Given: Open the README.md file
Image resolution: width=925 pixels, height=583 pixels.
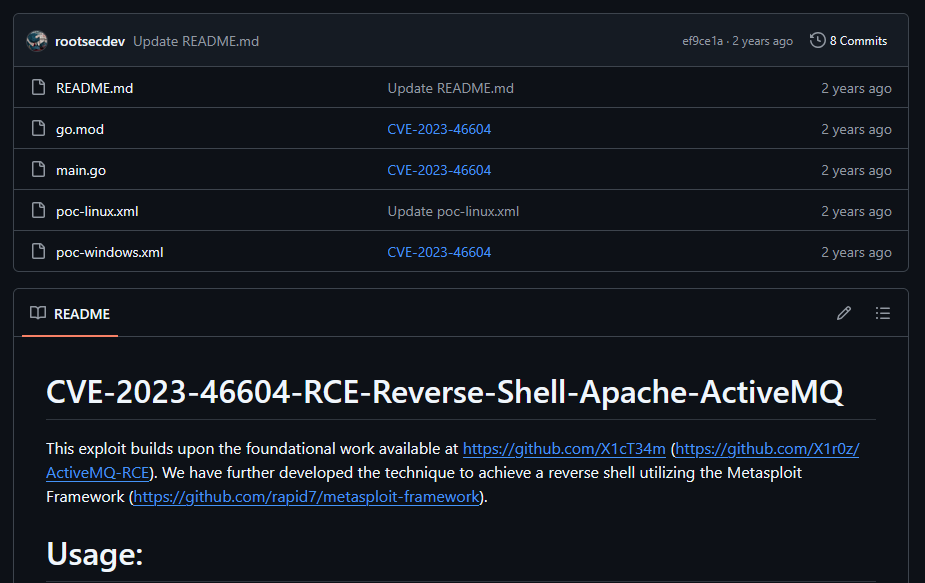Looking at the screenshot, I should click(94, 88).
